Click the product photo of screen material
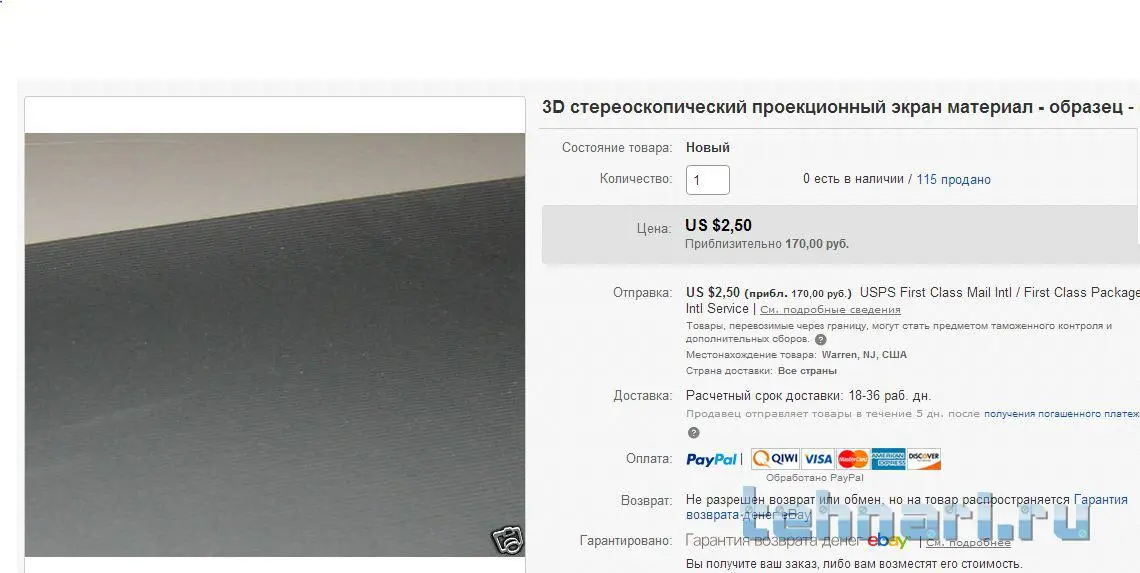The width and height of the screenshot is (1140, 573). click(x=275, y=345)
